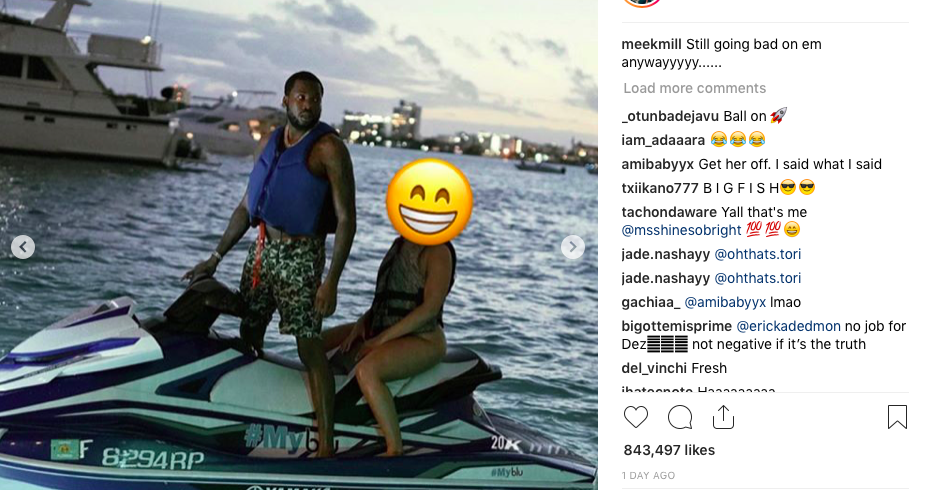Image resolution: width=932 pixels, height=490 pixels.
Task: View the 843,497 likes list
Action: click(x=669, y=450)
